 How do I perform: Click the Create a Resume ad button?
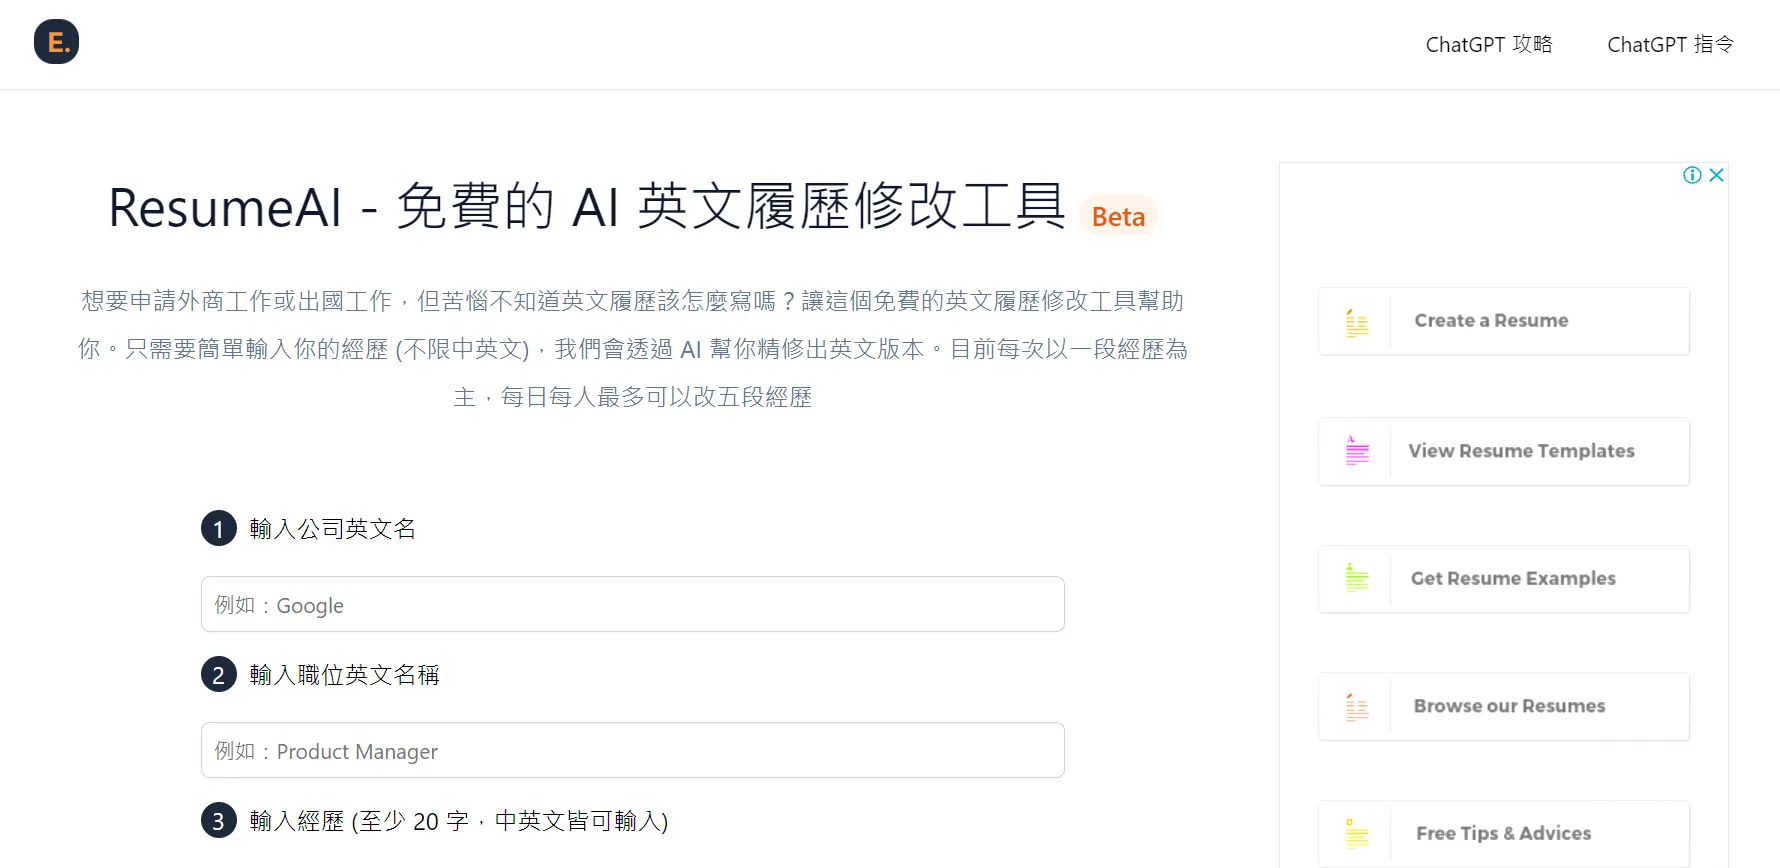(x=1491, y=321)
